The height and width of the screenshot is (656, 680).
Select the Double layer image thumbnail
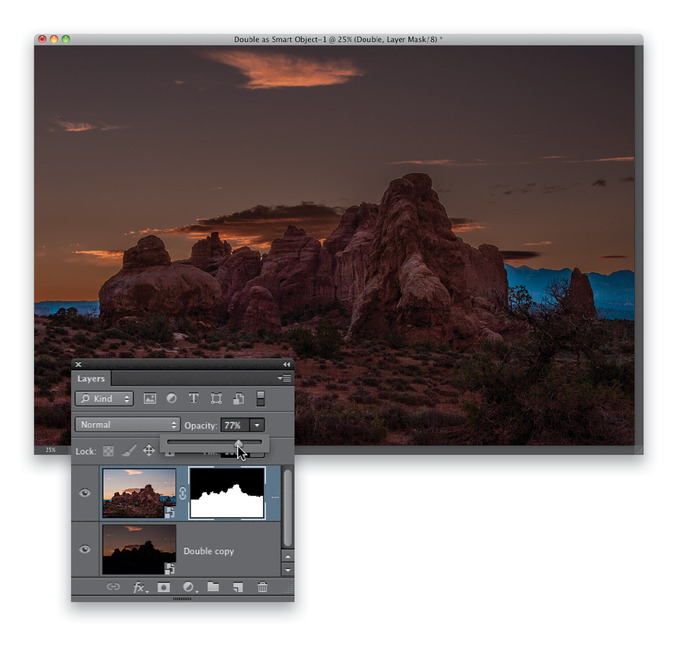point(139,493)
